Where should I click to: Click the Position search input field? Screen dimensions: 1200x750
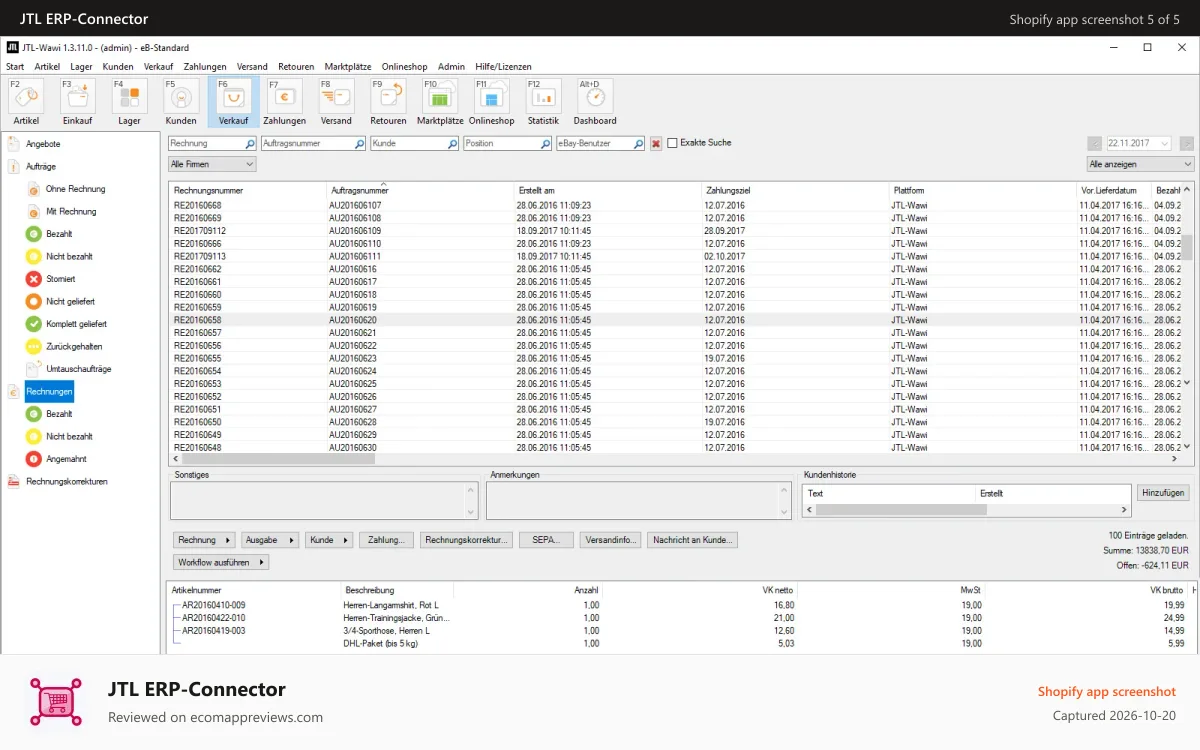click(x=507, y=144)
